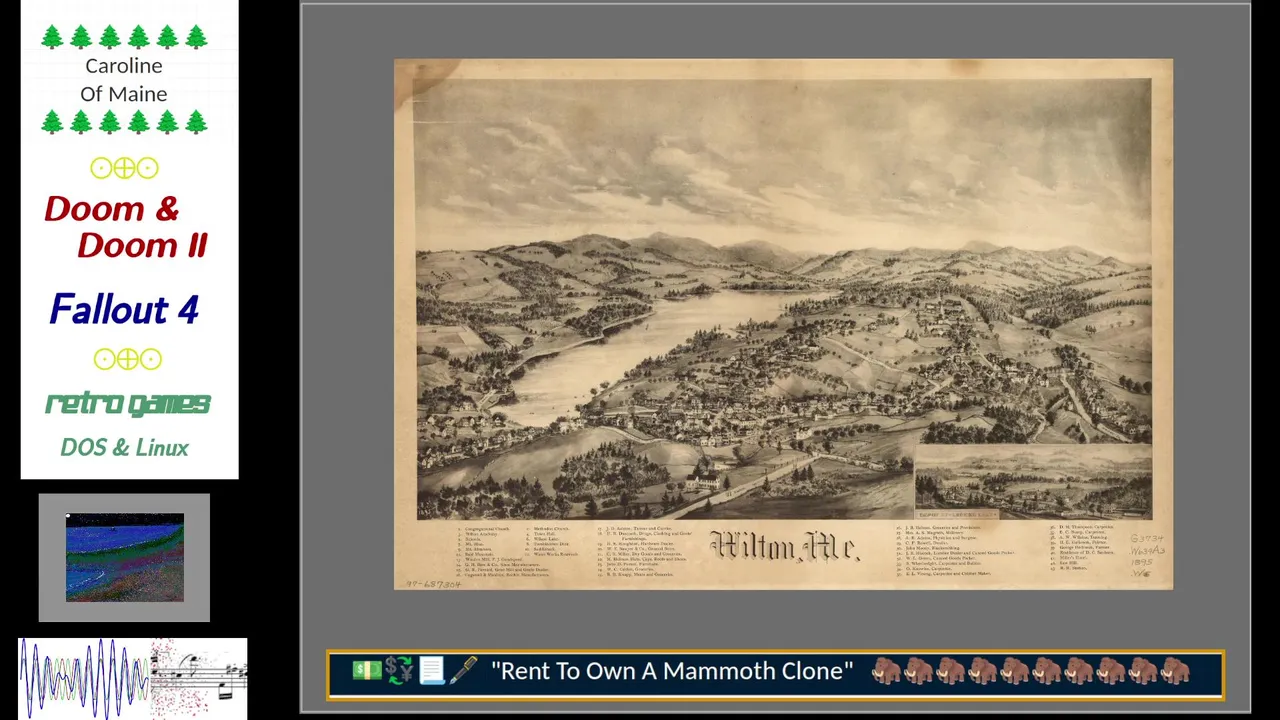Click the "Doom & Doom II" text
Screen dimensions: 1280x720
click(126, 227)
